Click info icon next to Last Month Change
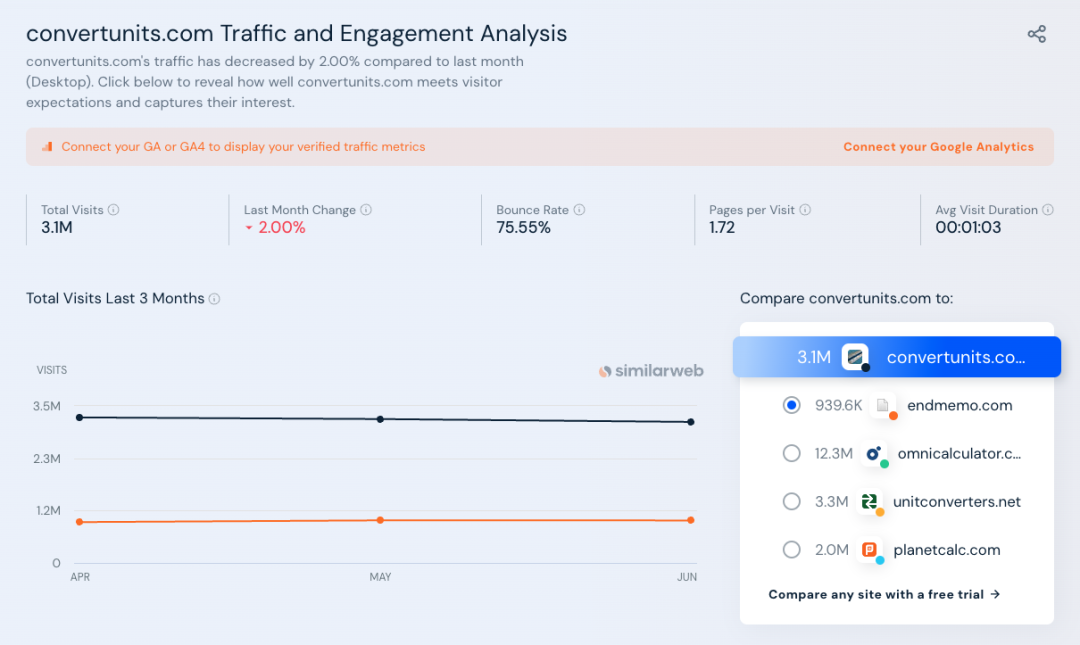1080x645 pixels. [x=366, y=210]
